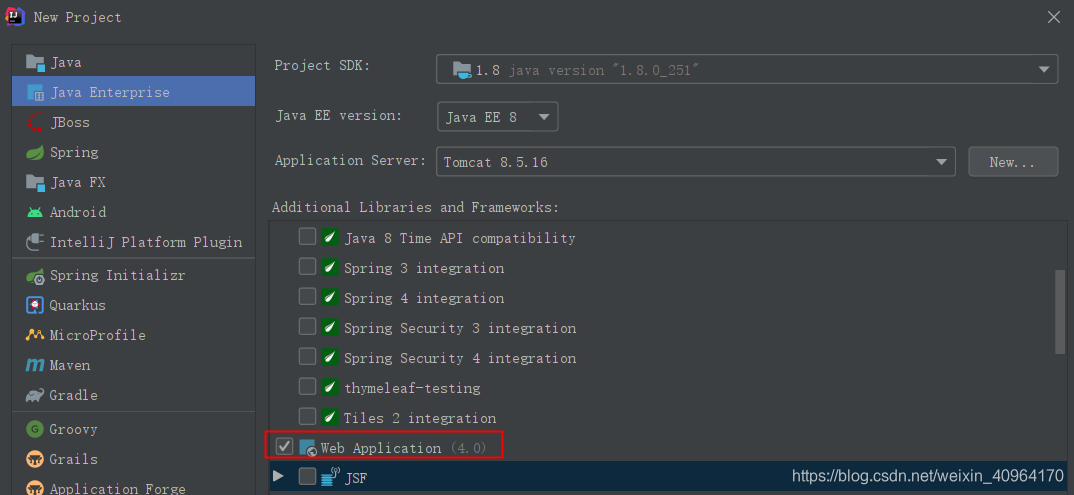The image size is (1074, 495).
Task: Click the leaf icon beside Java 8 Time API compatibility
Action: 330,238
